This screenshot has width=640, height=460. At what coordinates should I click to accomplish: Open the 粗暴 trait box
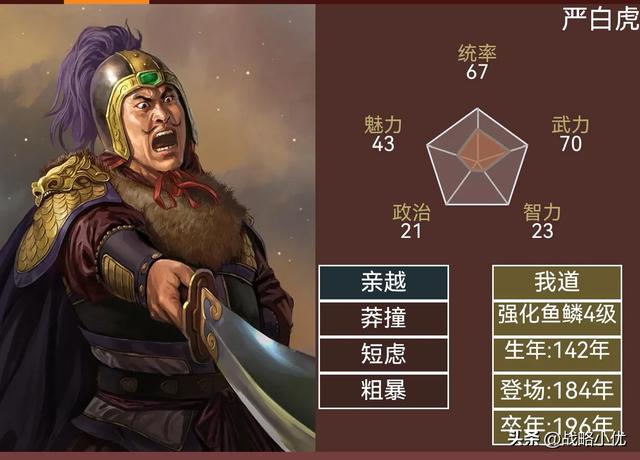click(384, 391)
